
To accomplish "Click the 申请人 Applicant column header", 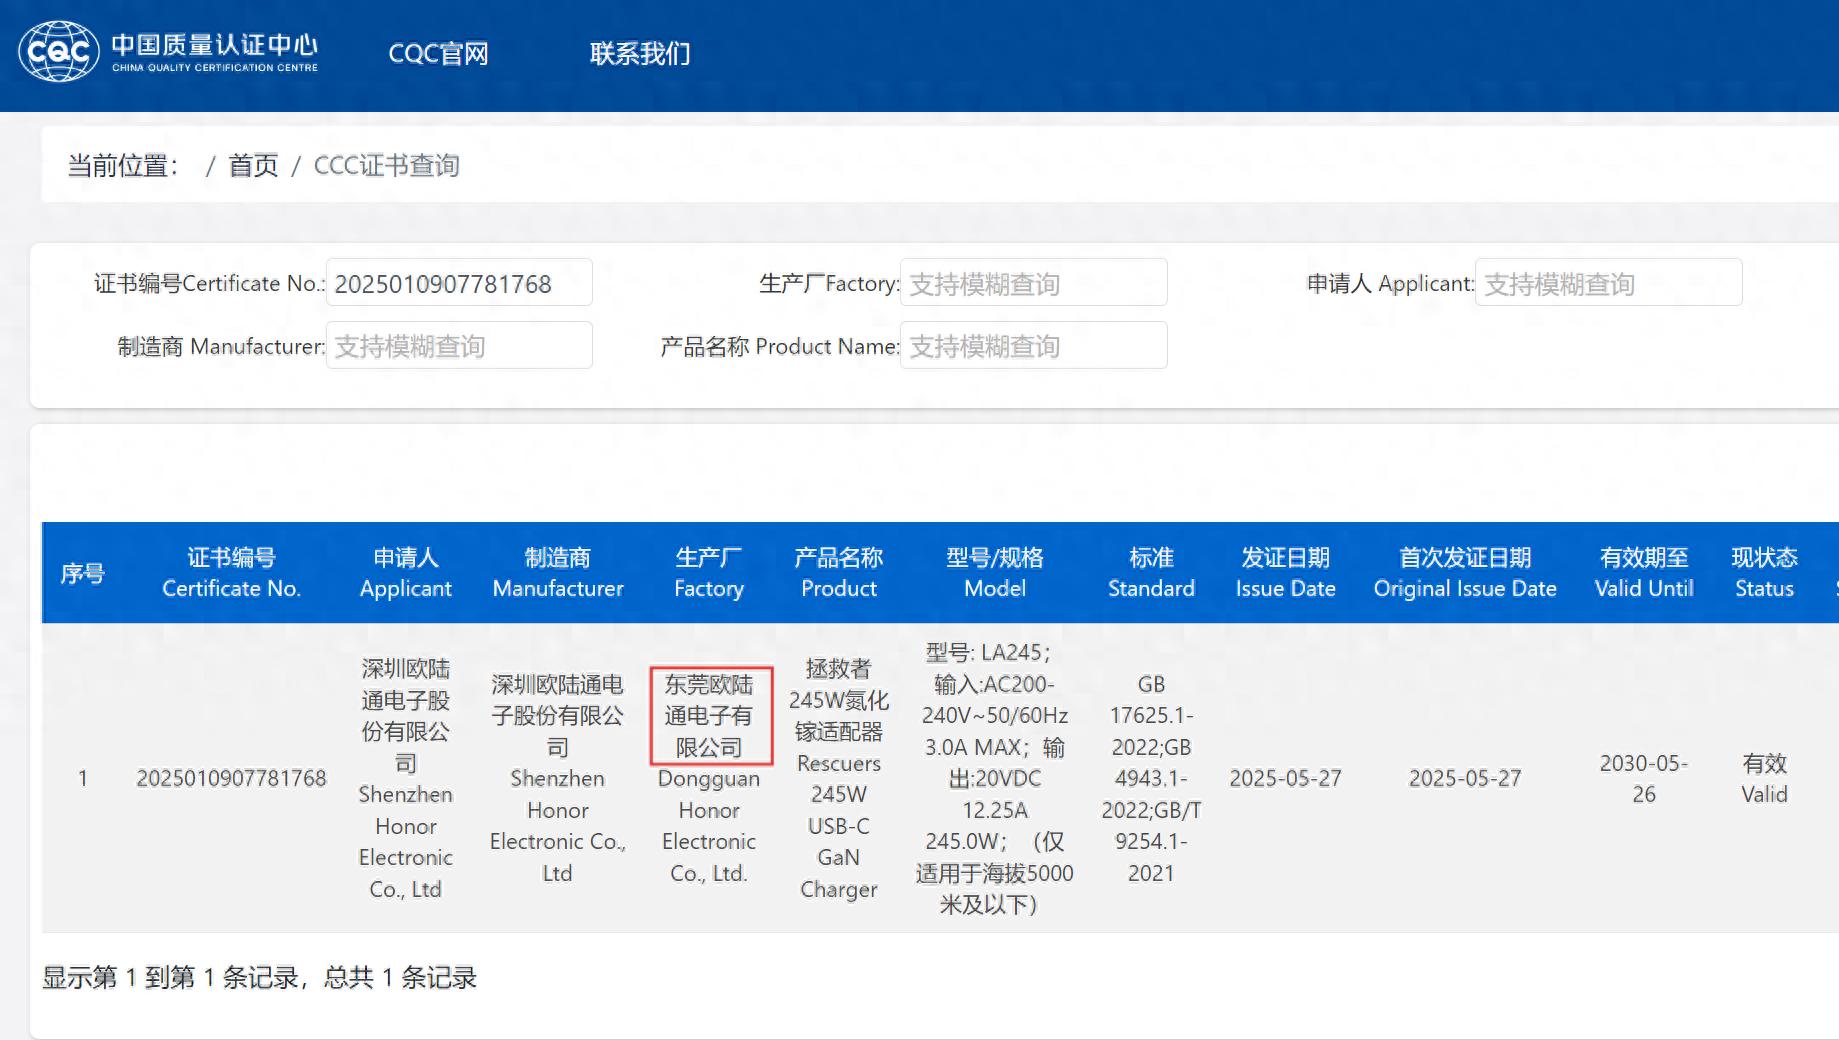I will click(405, 573).
